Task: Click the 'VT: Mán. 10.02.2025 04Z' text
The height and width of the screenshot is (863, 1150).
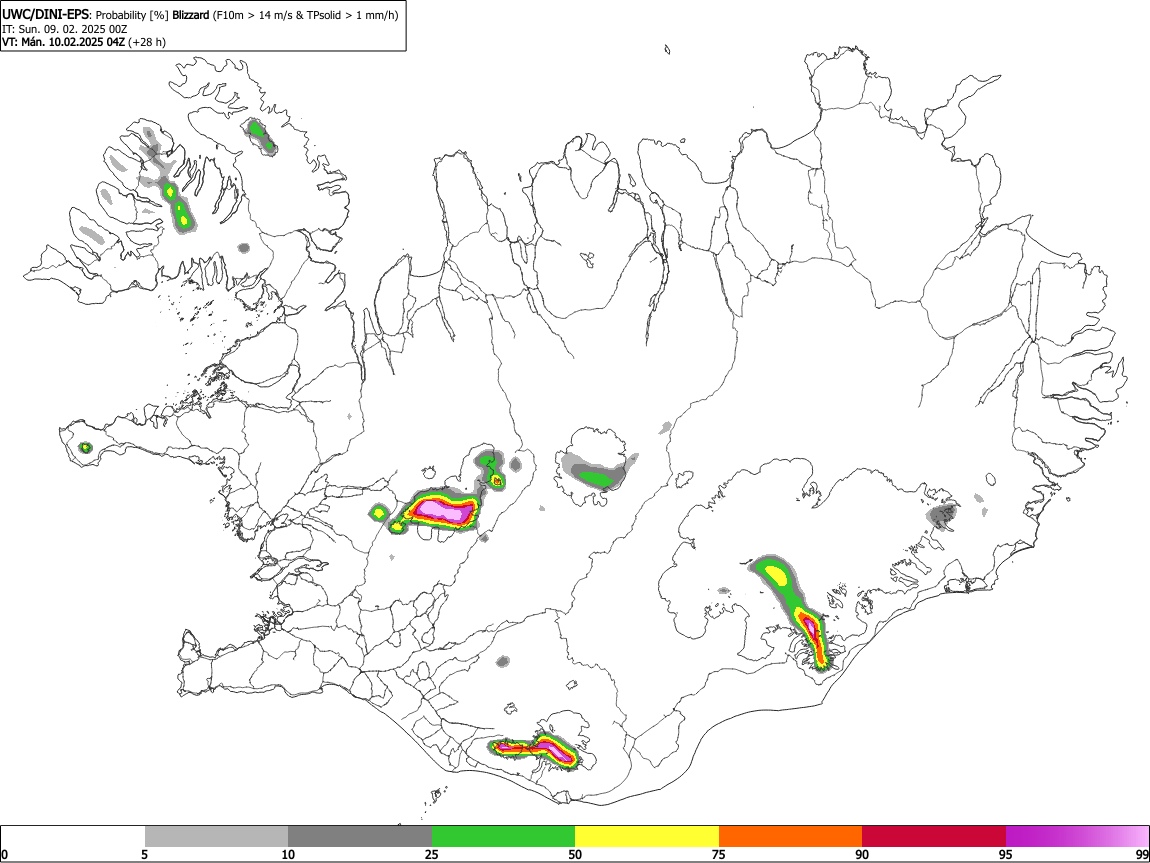Action: [63, 42]
